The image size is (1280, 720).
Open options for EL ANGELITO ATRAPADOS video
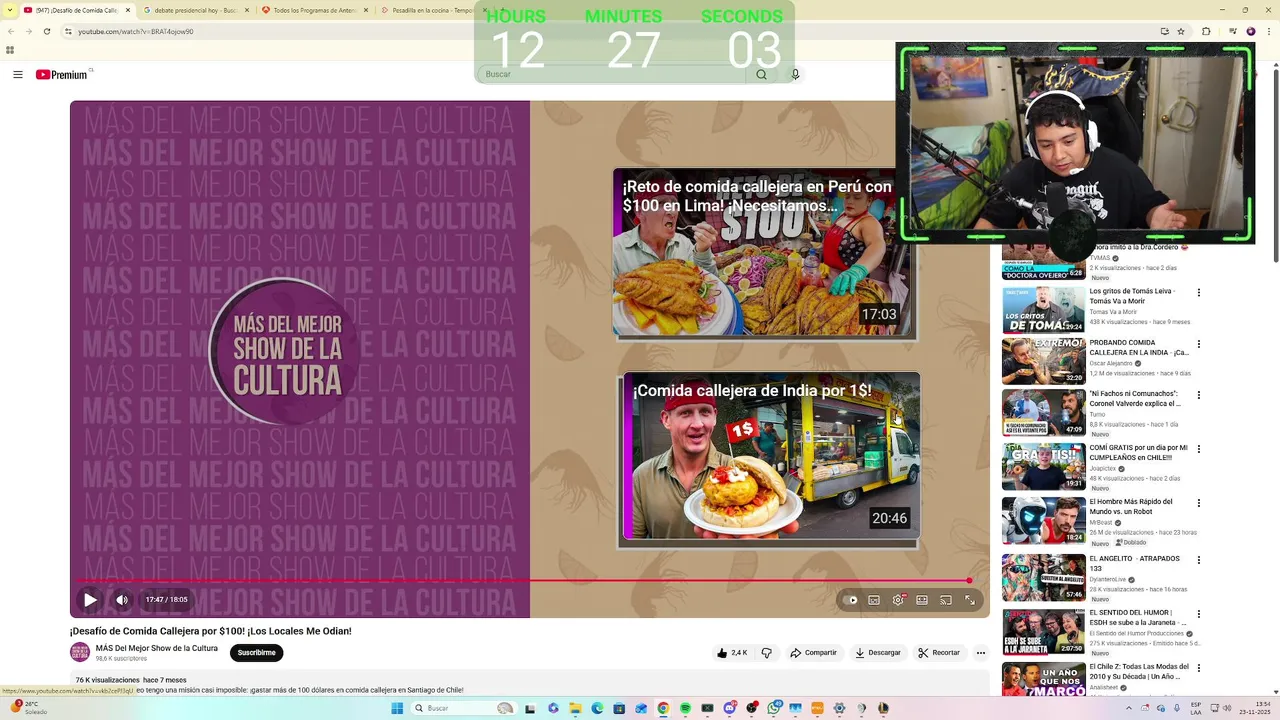point(1199,560)
